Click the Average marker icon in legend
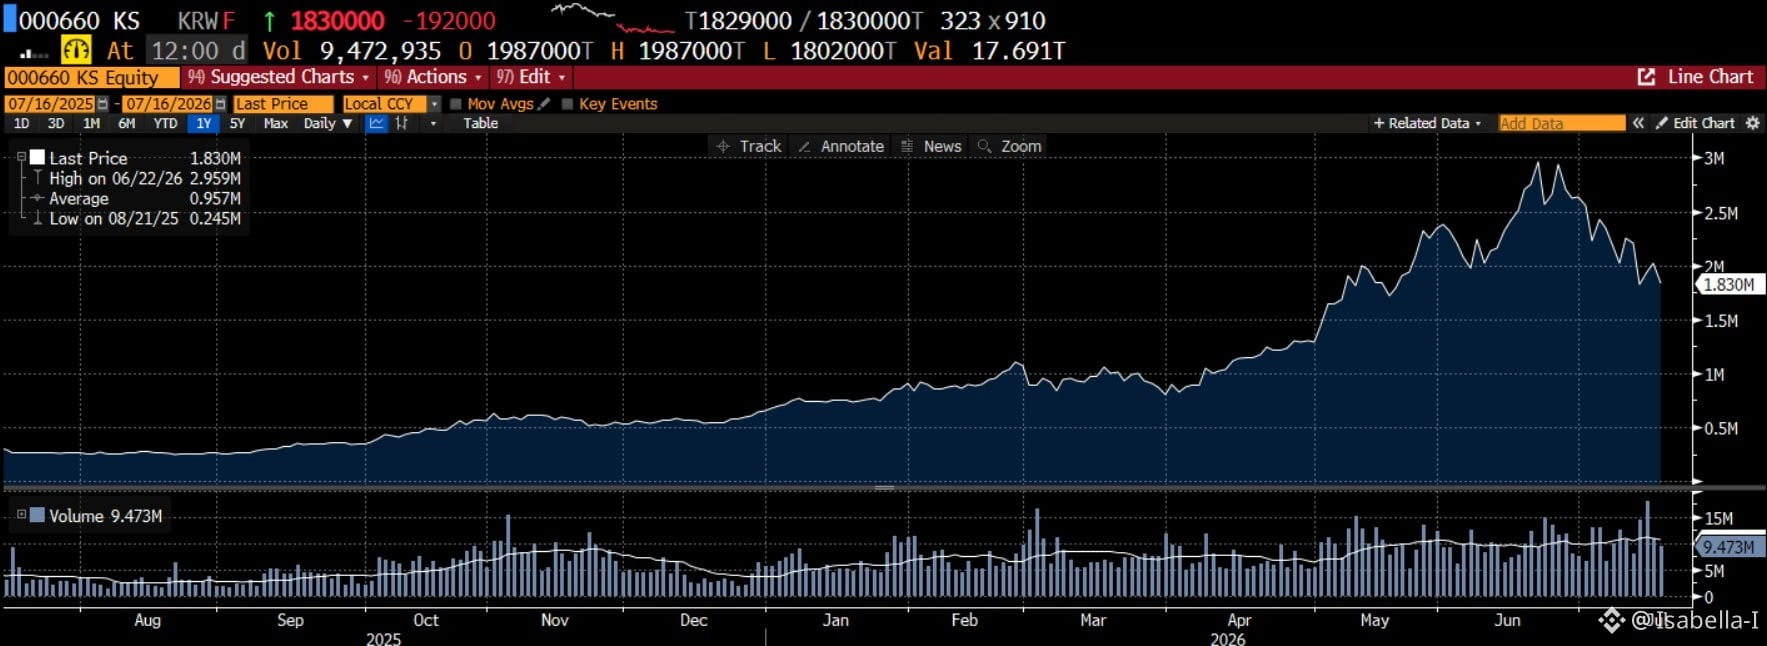Viewport: 1767px width, 646px height. 38,198
